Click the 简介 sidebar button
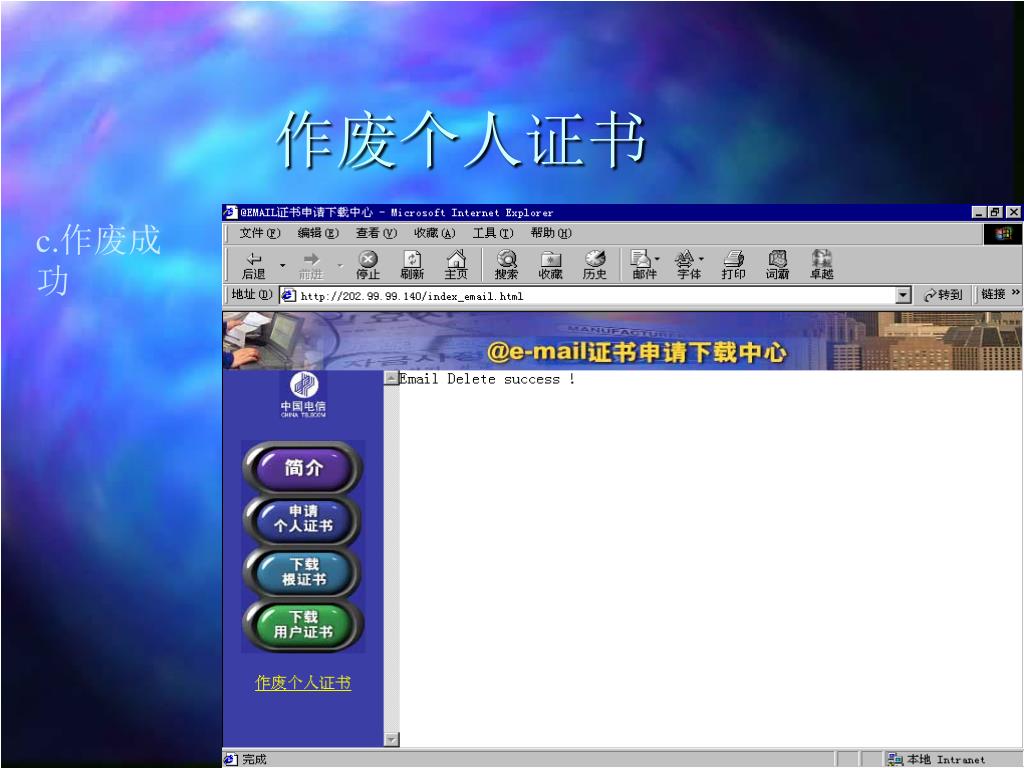Screen dimensions: 1024x768 tap(303, 468)
